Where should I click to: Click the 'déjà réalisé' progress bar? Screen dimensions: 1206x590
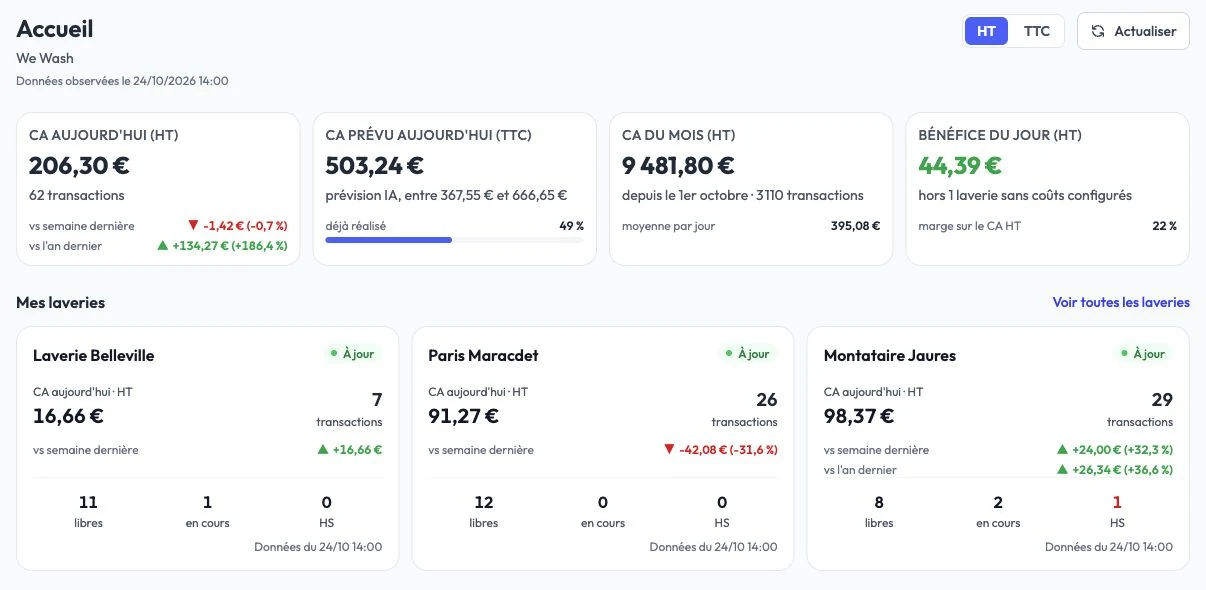pyautogui.click(x=455, y=240)
